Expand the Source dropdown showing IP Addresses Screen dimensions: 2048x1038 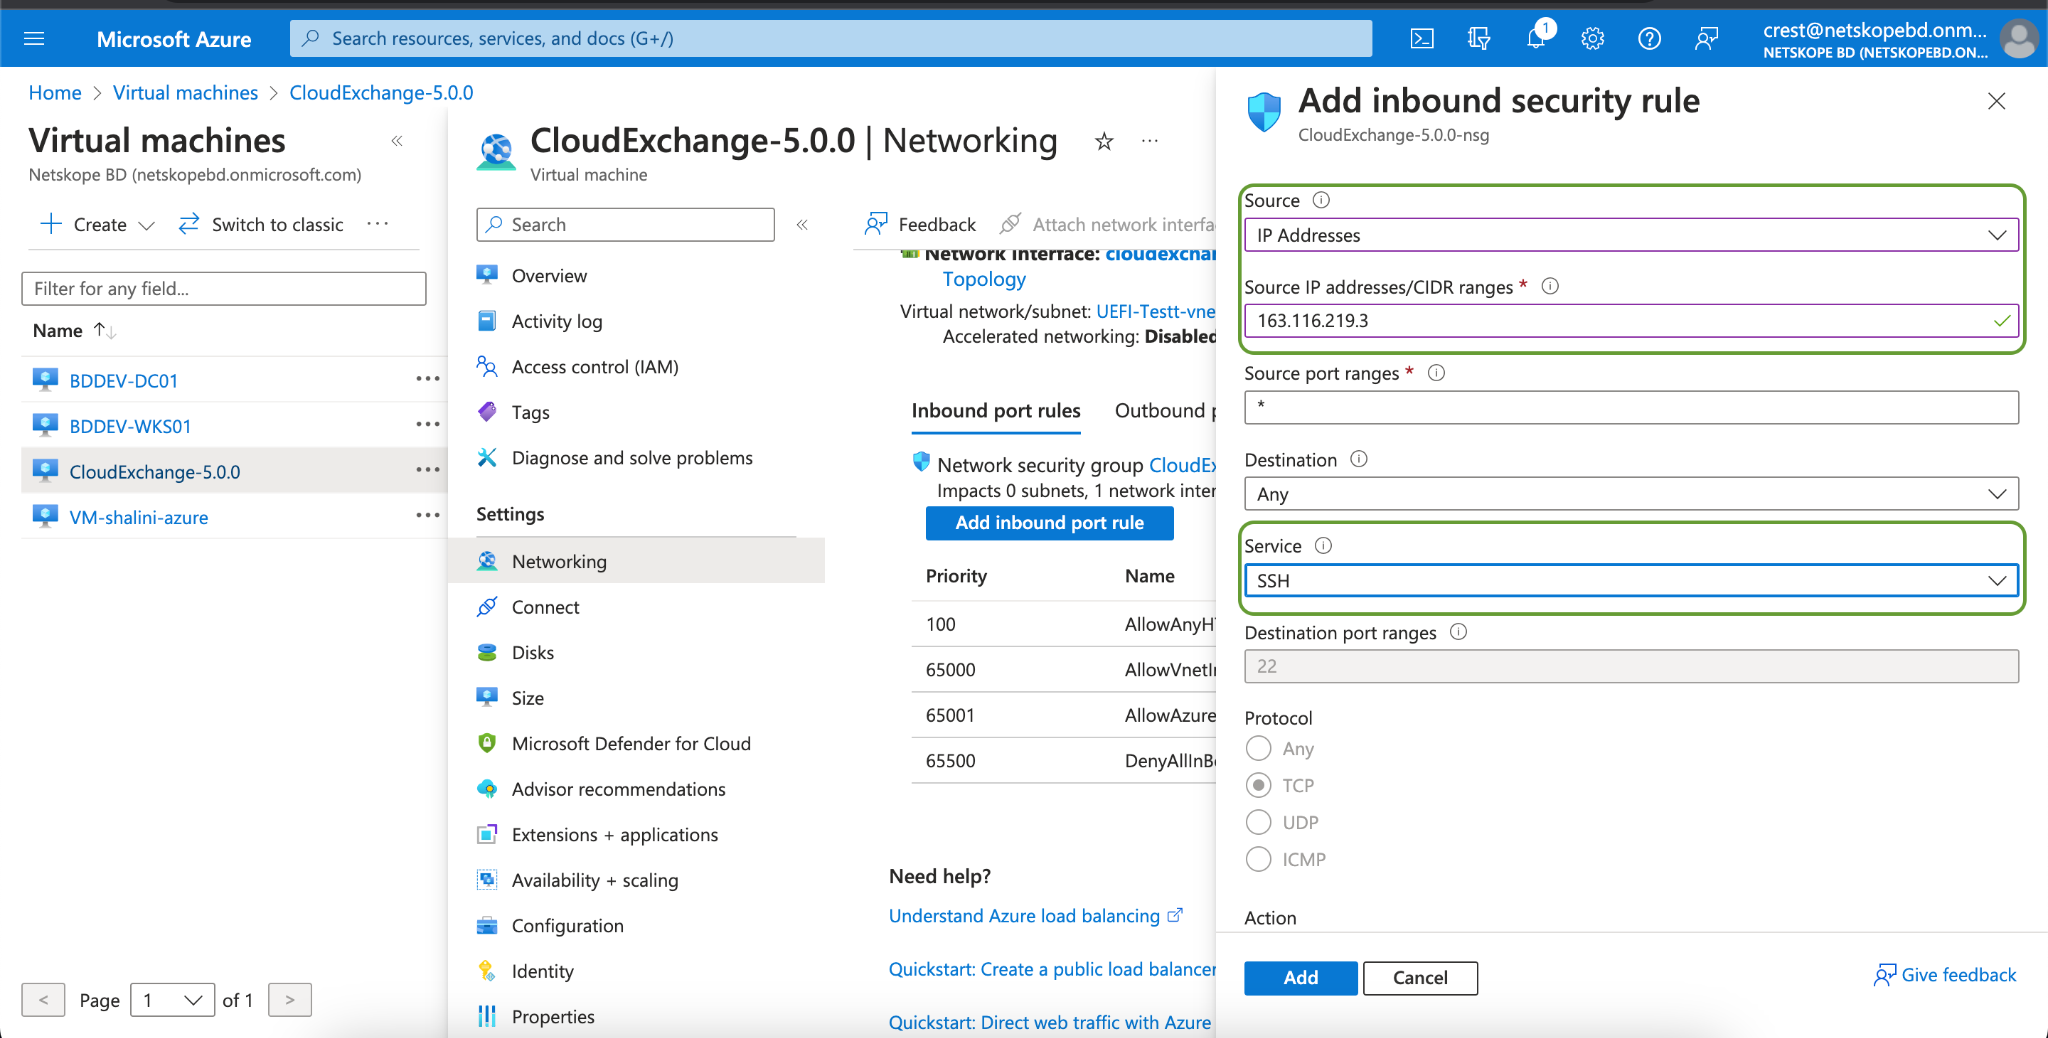coord(1631,235)
